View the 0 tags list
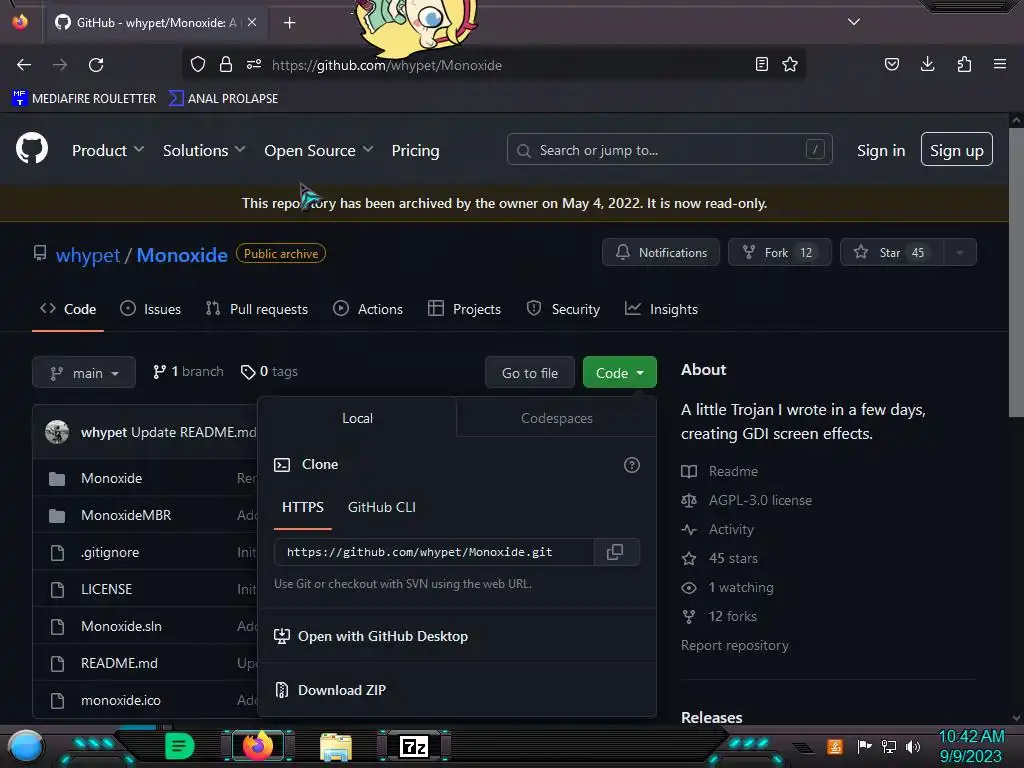 tap(269, 372)
